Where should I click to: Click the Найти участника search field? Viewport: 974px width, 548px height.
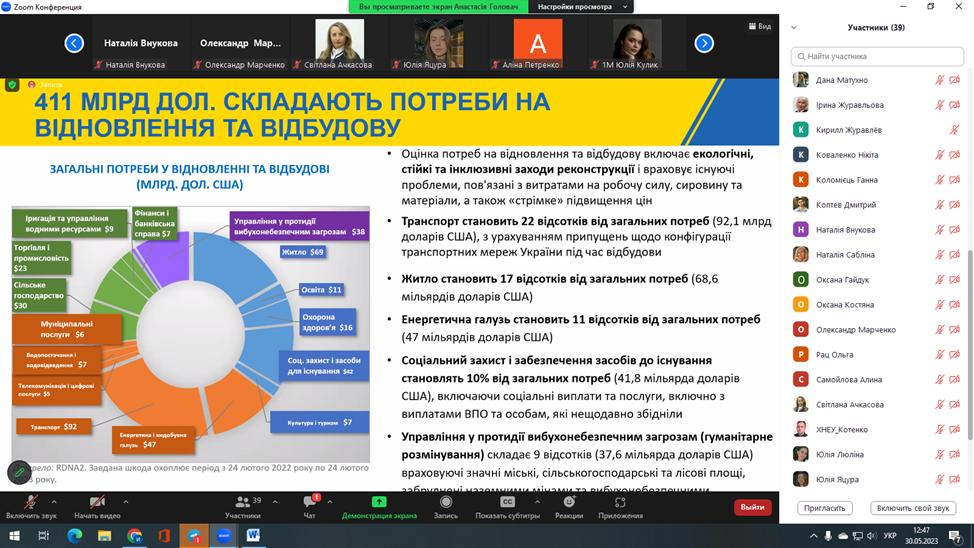877,56
